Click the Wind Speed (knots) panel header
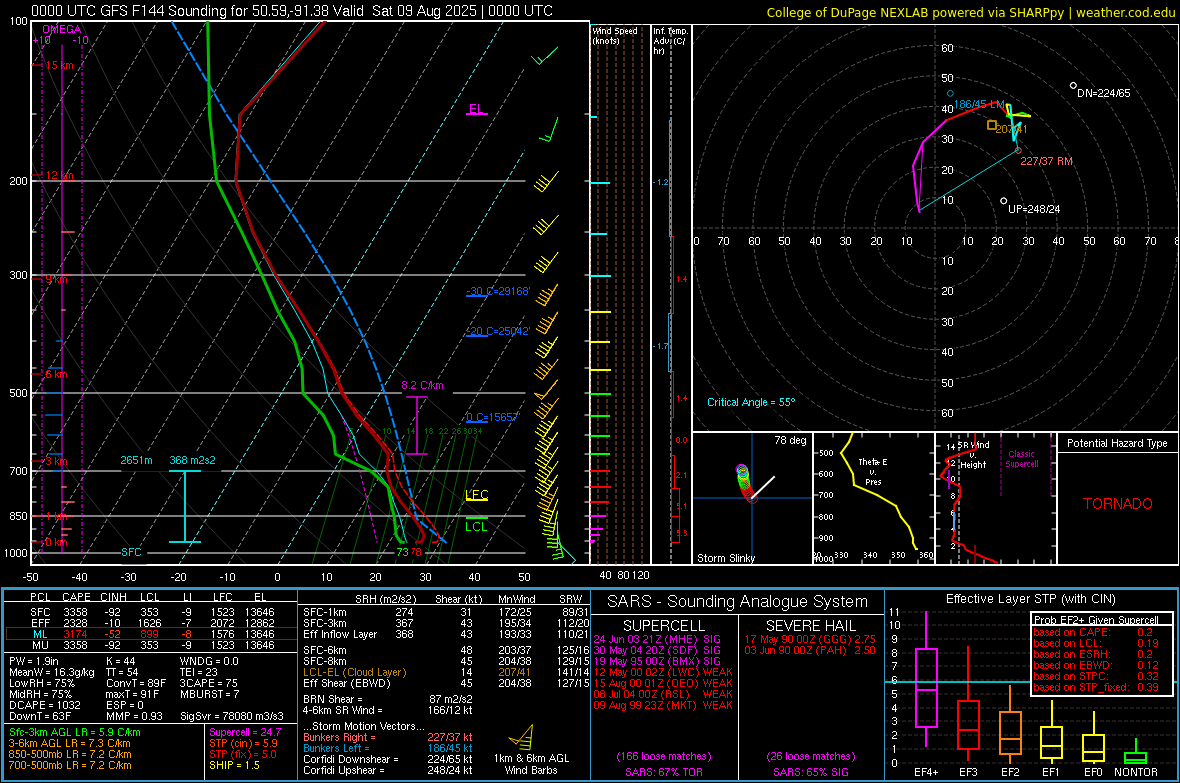The height and width of the screenshot is (783, 1180). pyautogui.click(x=615, y=36)
